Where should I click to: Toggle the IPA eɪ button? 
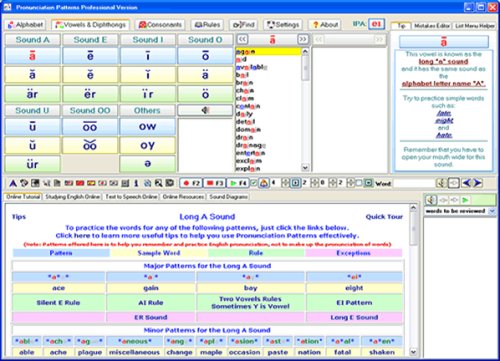coord(376,24)
